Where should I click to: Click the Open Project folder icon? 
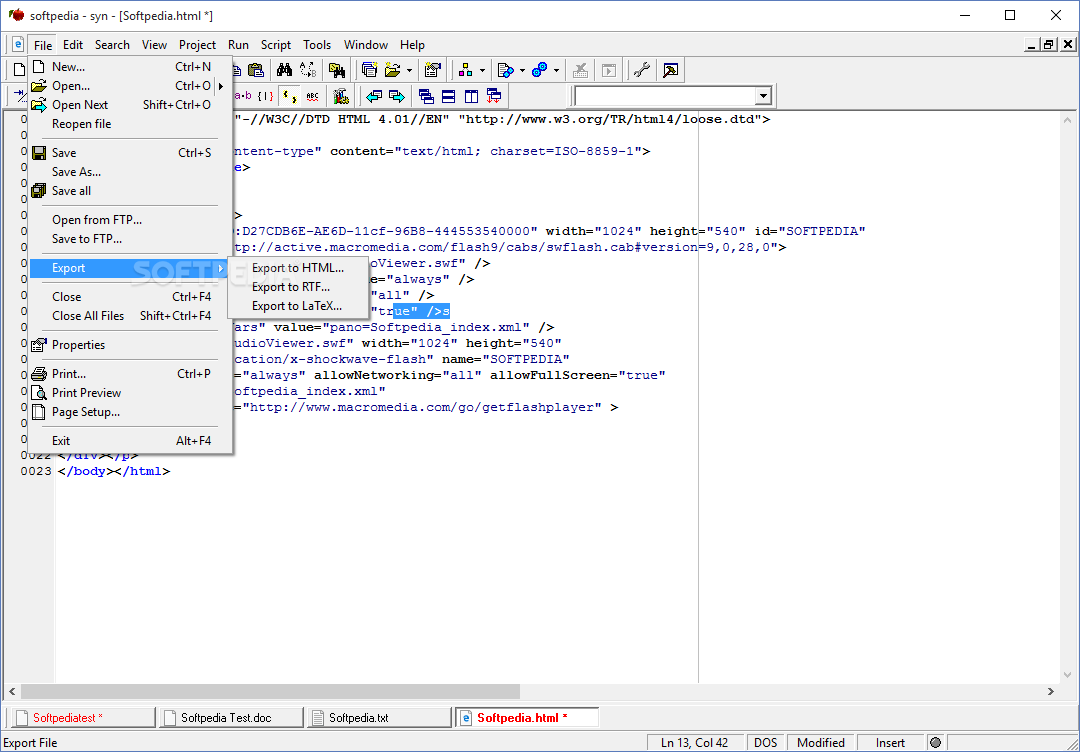(393, 70)
